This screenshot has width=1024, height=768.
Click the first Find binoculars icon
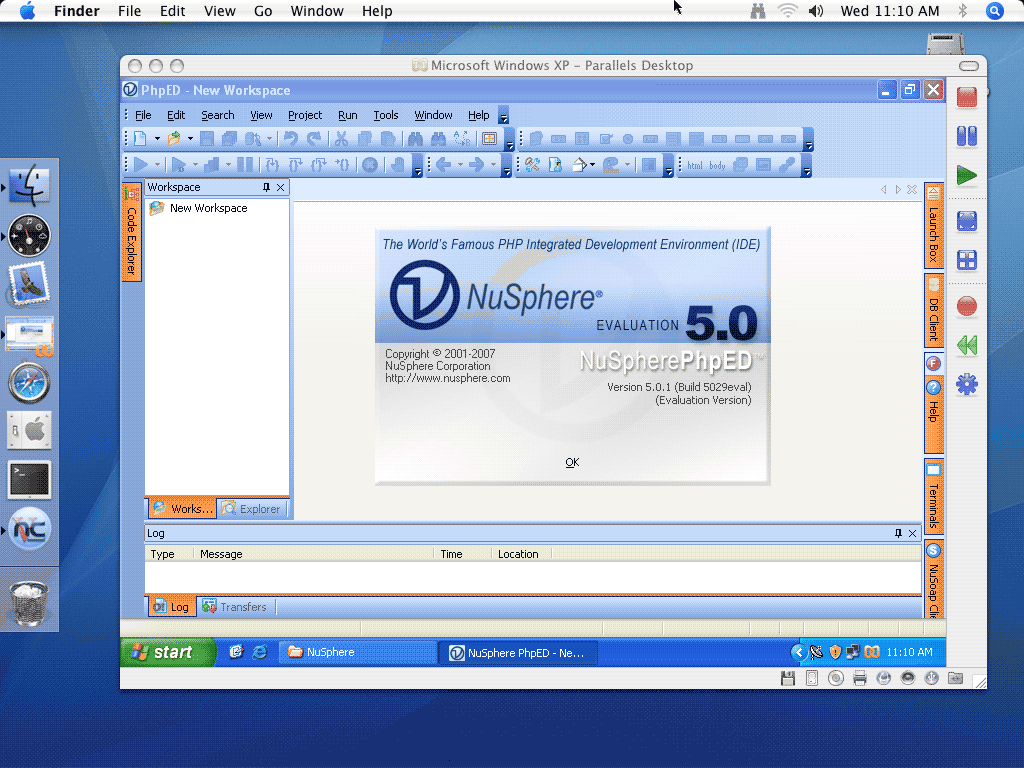[415, 138]
